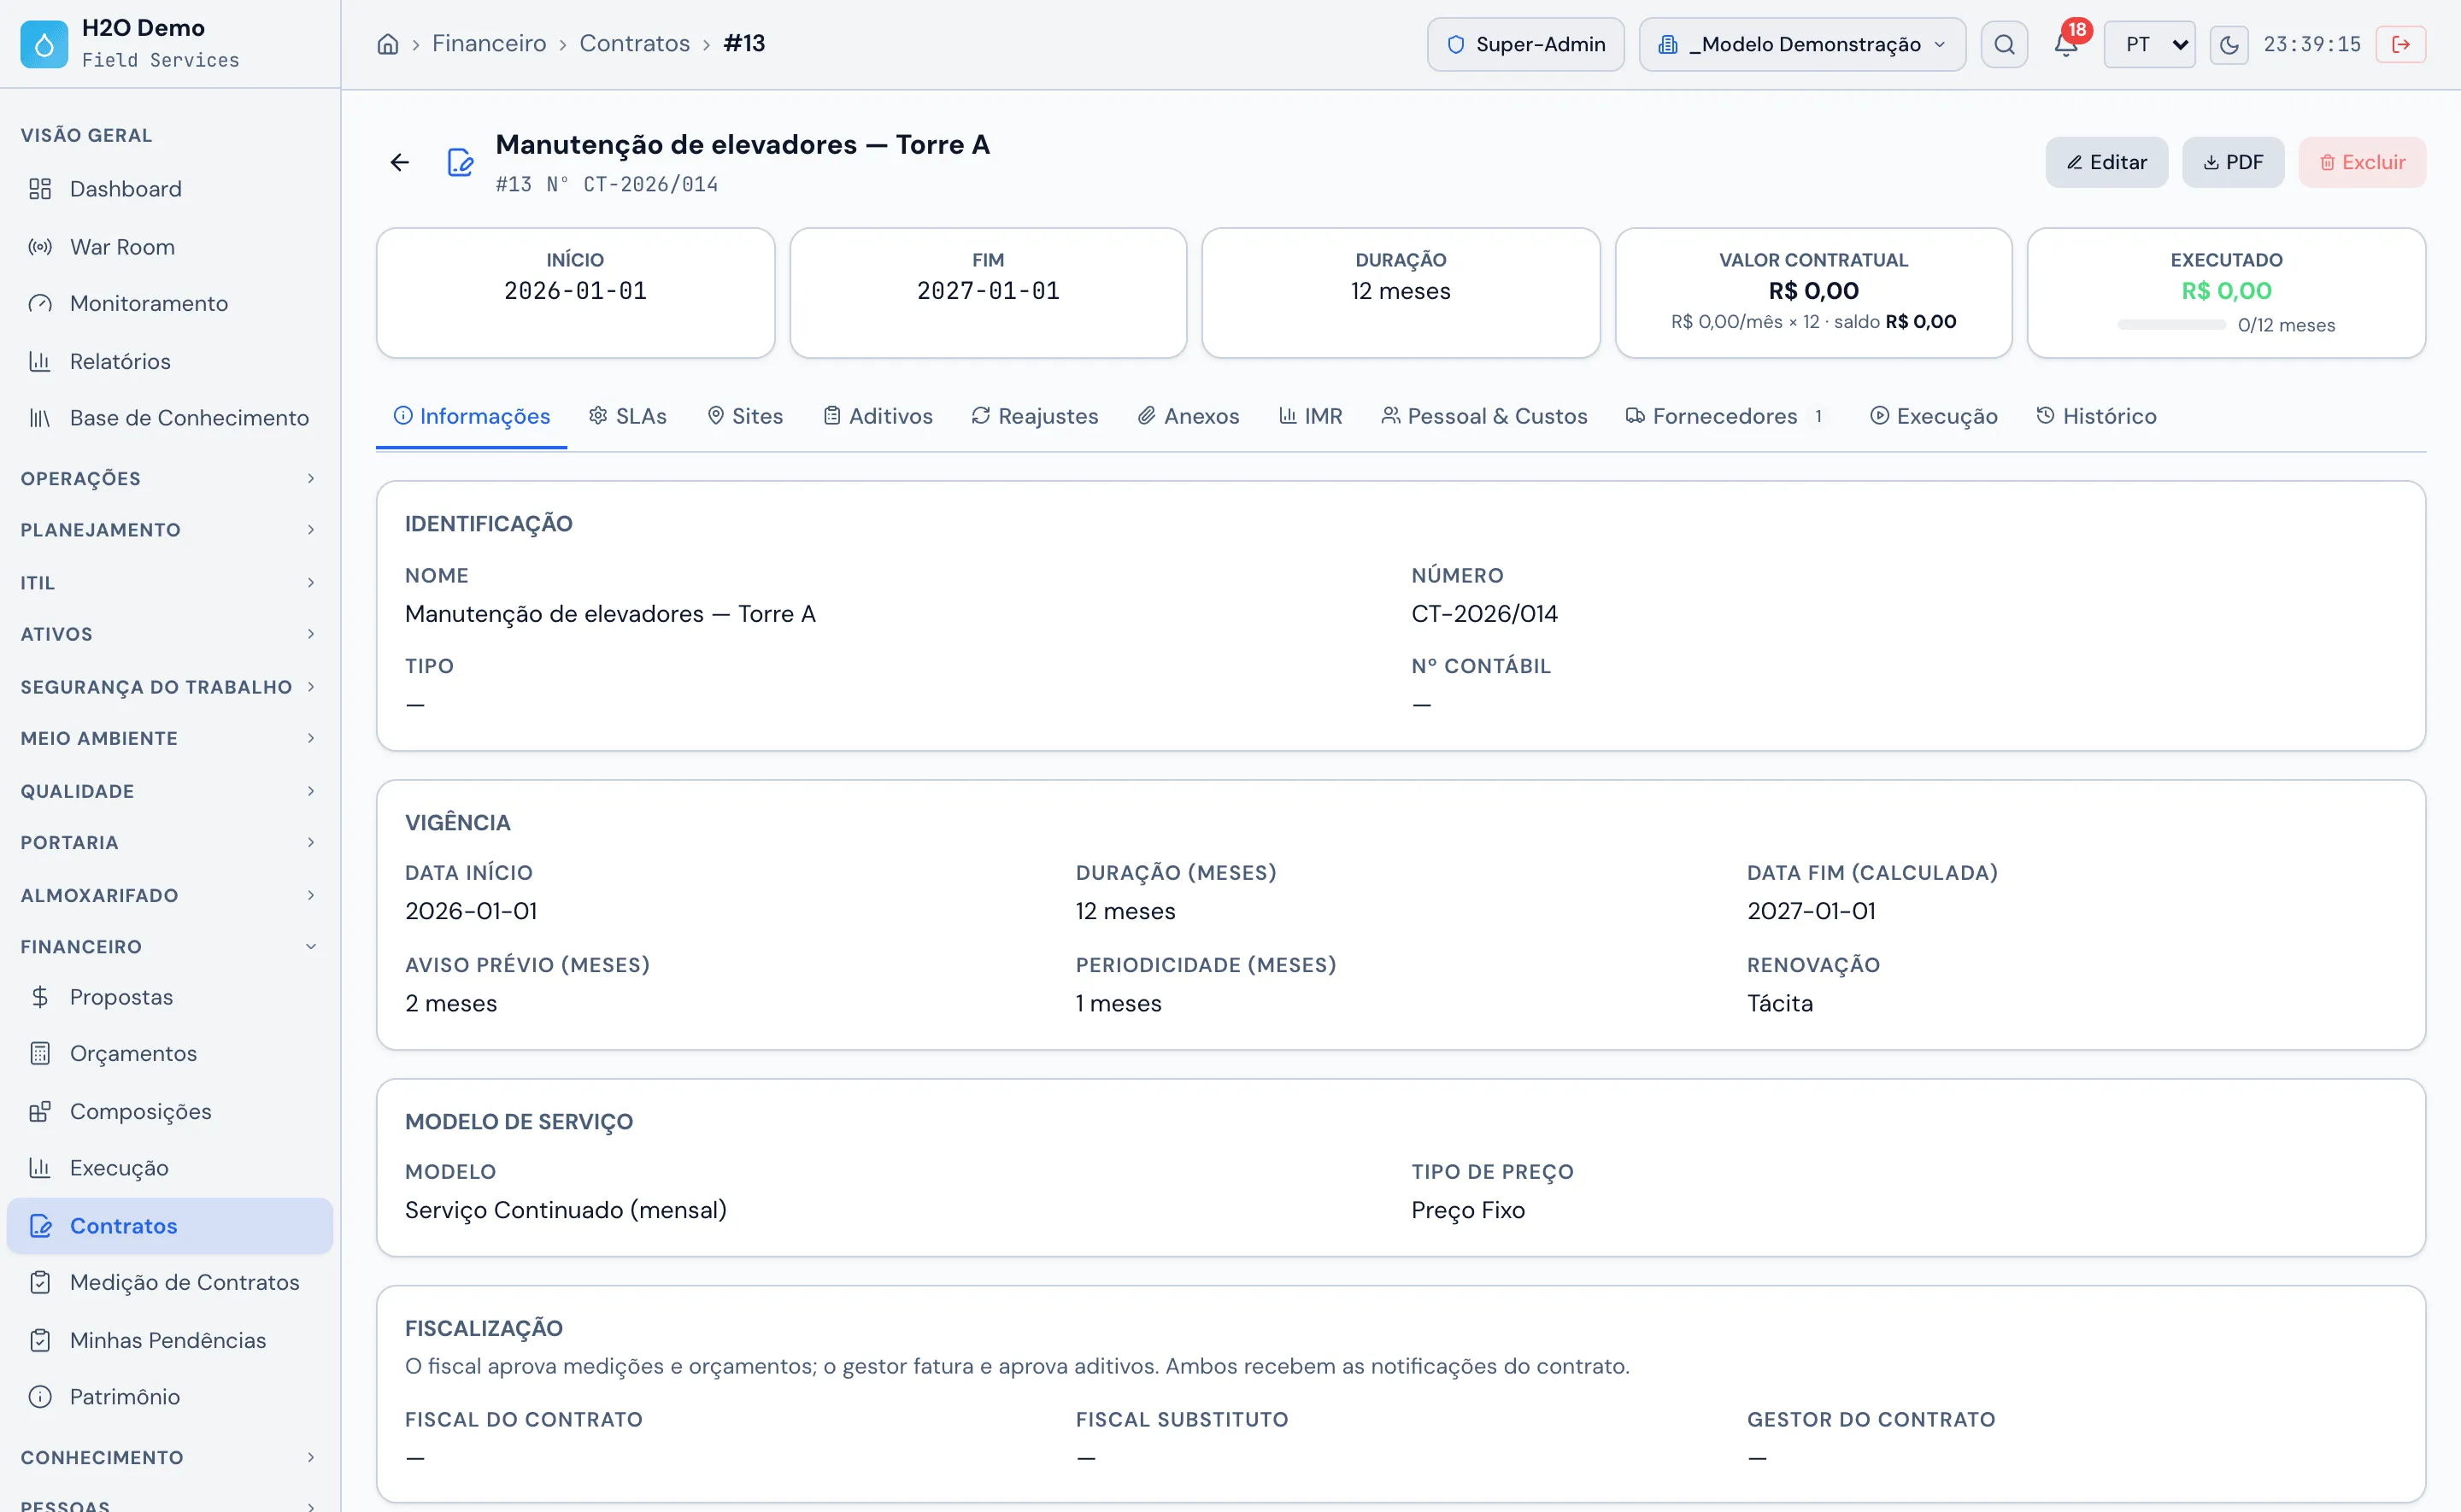Image resolution: width=2461 pixels, height=1512 pixels.
Task: Download contract with PDF button
Action: point(2233,162)
